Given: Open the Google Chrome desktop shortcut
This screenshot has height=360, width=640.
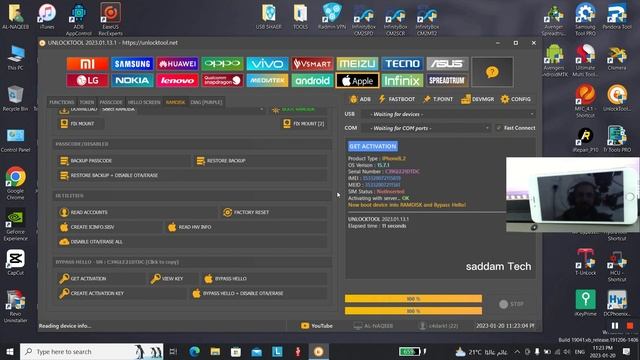Looking at the screenshot, I should (x=16, y=183).
